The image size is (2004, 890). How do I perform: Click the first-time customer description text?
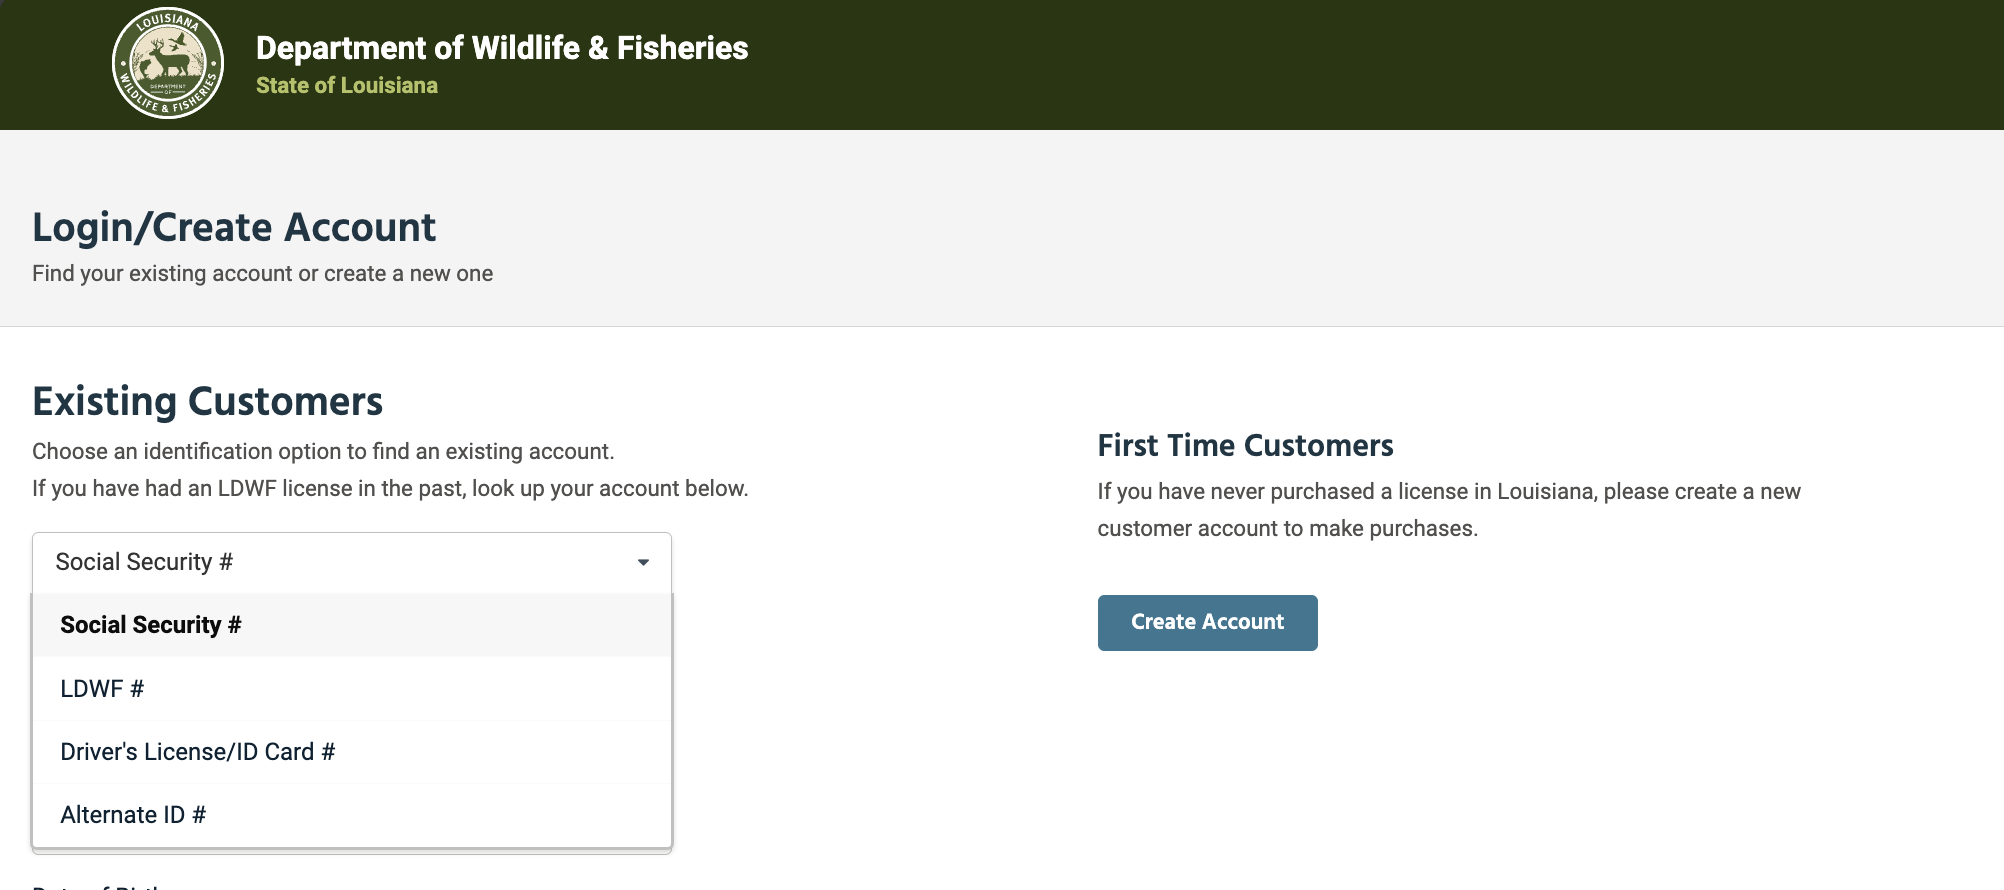[x=1449, y=509]
